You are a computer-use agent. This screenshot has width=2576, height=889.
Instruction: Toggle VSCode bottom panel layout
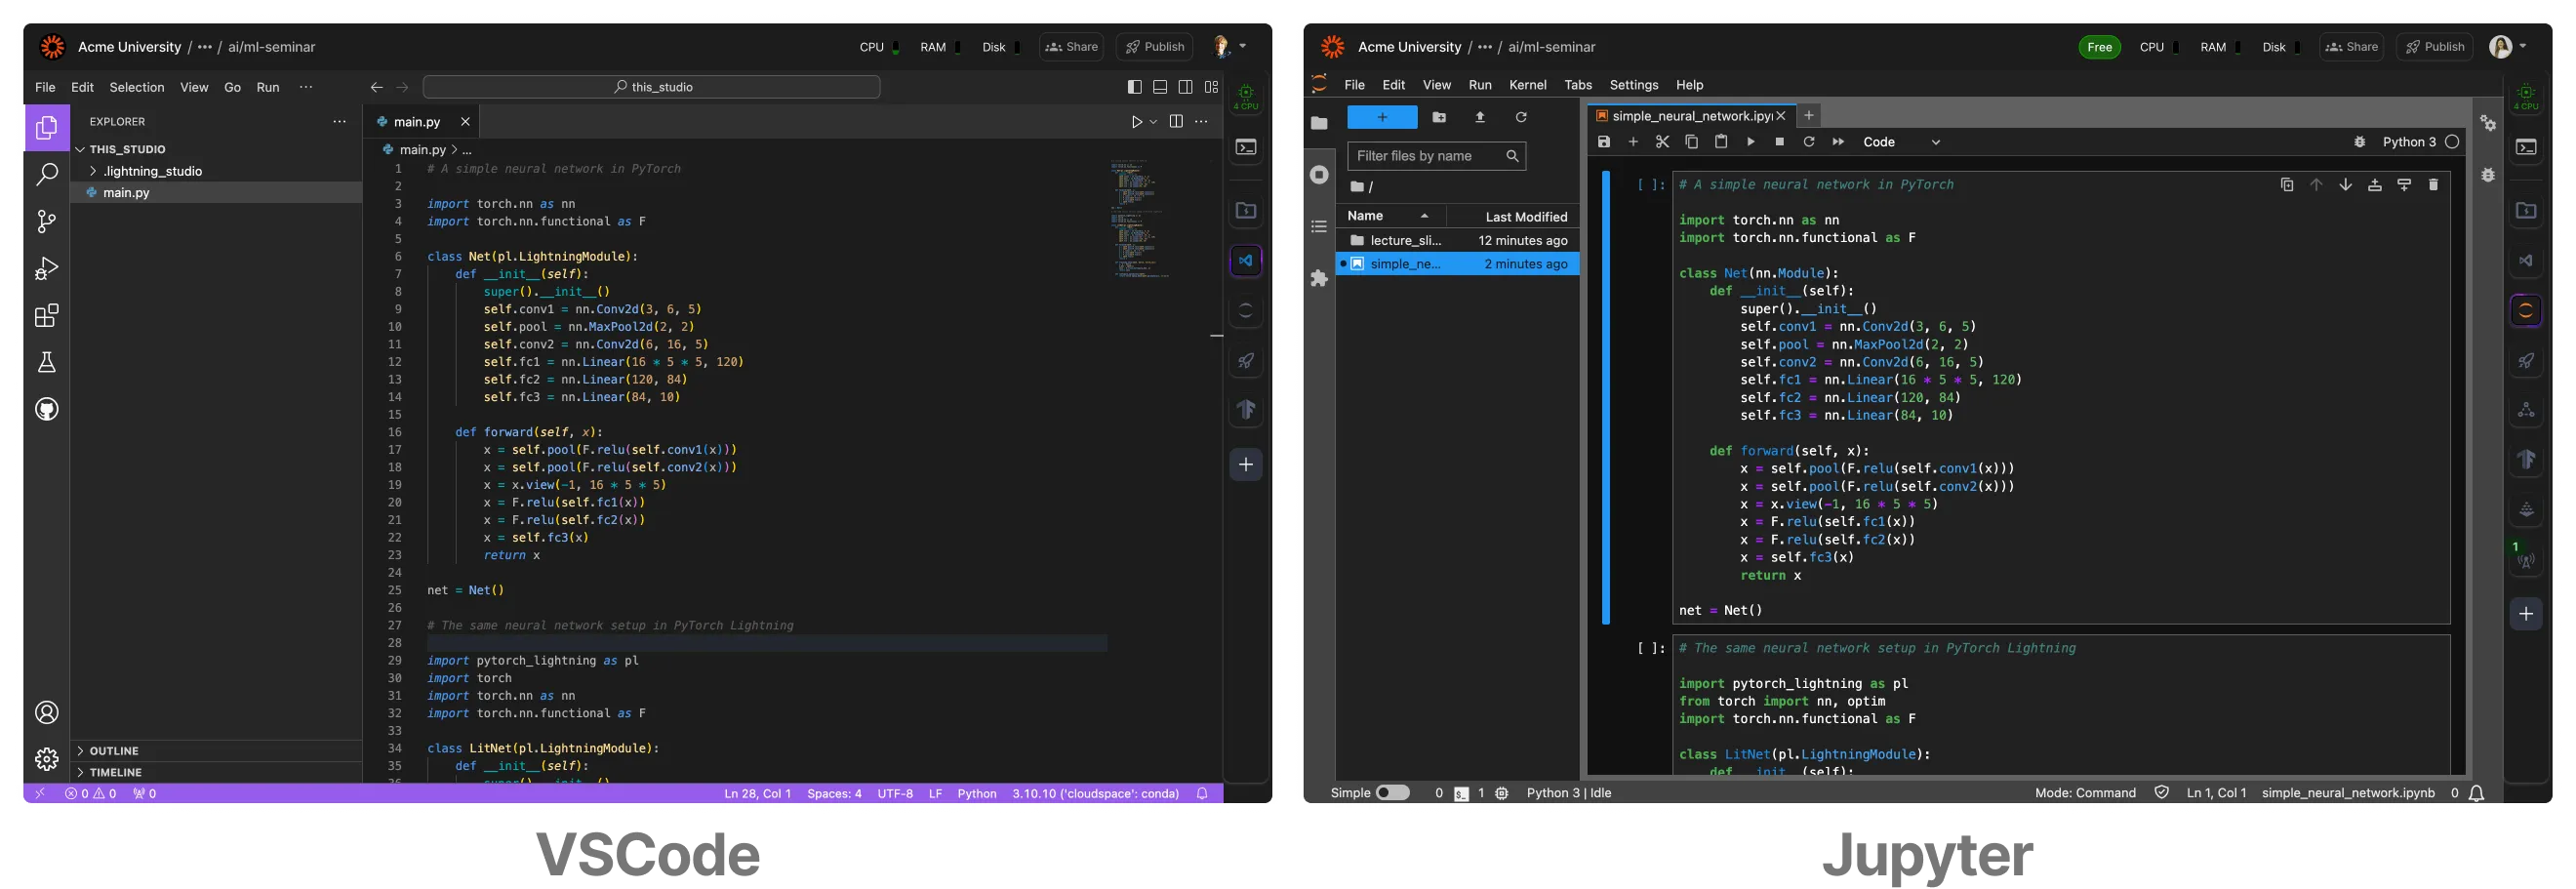pos(1160,87)
